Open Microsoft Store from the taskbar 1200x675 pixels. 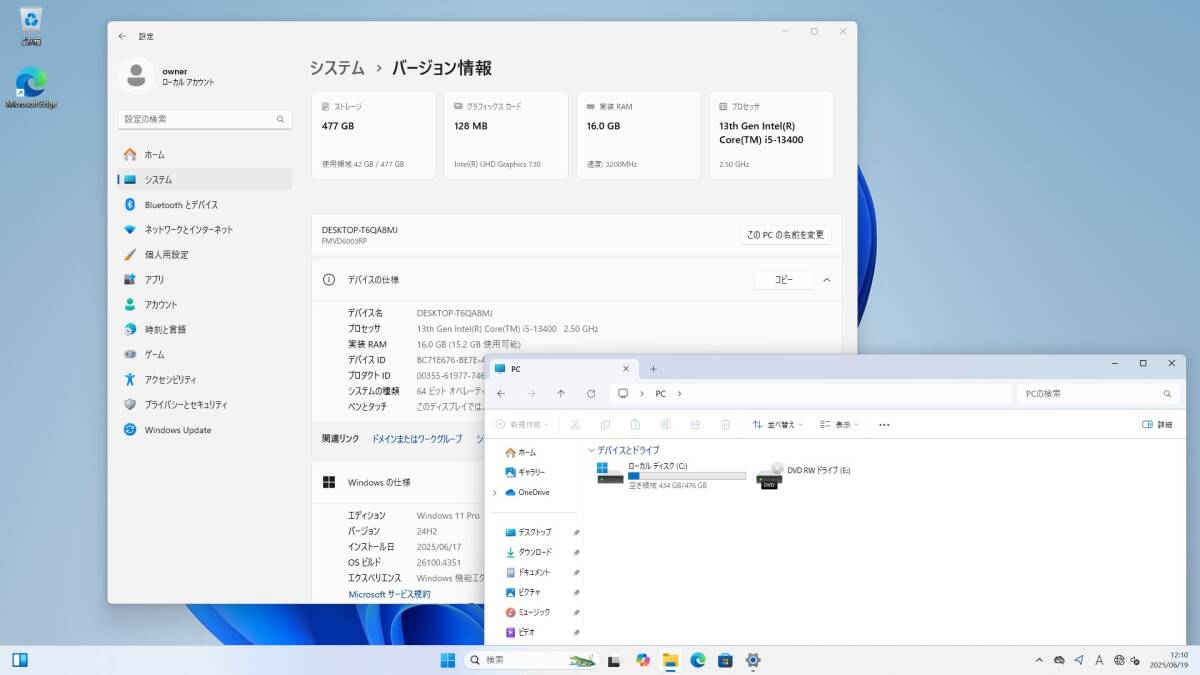coord(725,660)
